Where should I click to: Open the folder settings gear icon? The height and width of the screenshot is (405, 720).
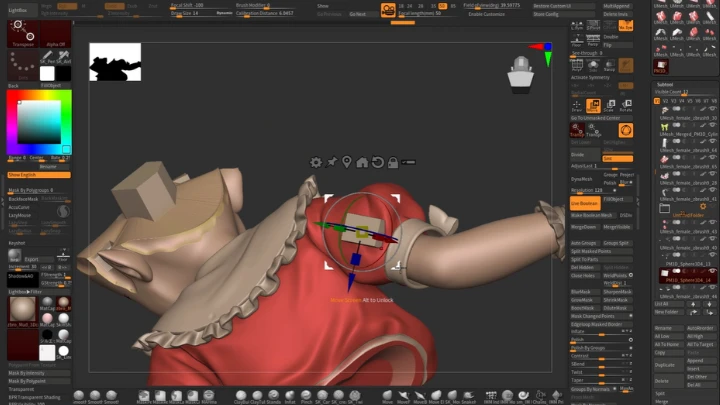[703, 207]
